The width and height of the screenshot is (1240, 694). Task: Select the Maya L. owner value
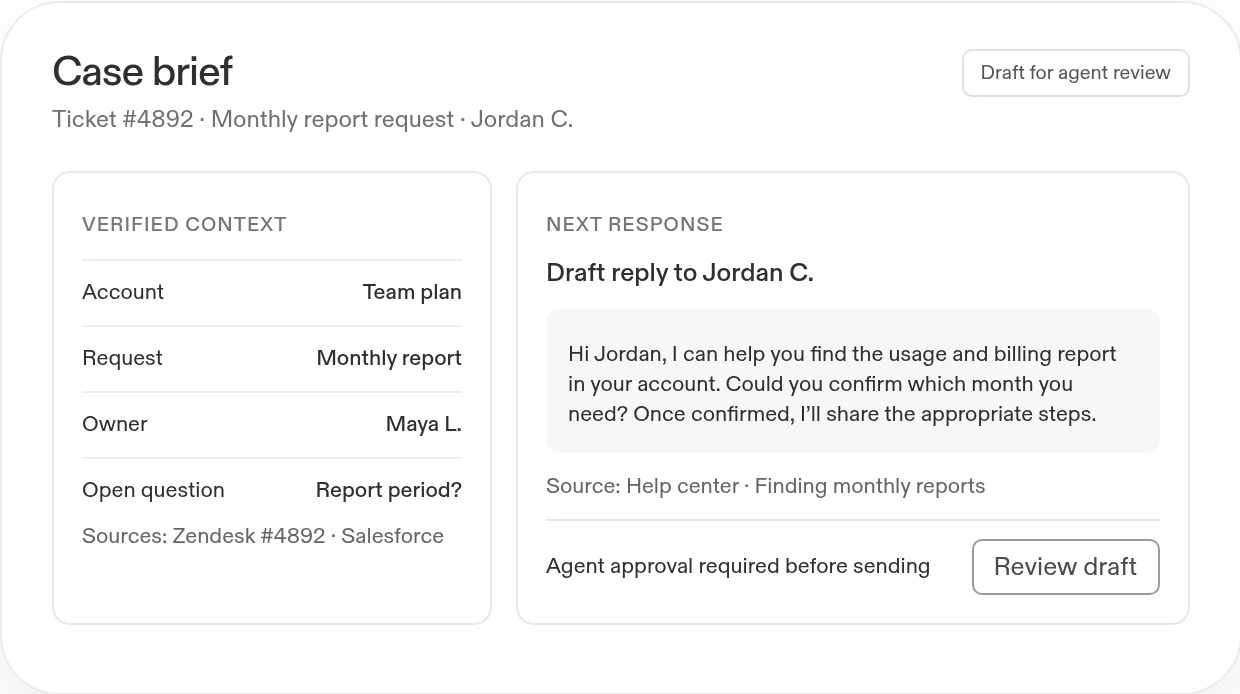424,424
